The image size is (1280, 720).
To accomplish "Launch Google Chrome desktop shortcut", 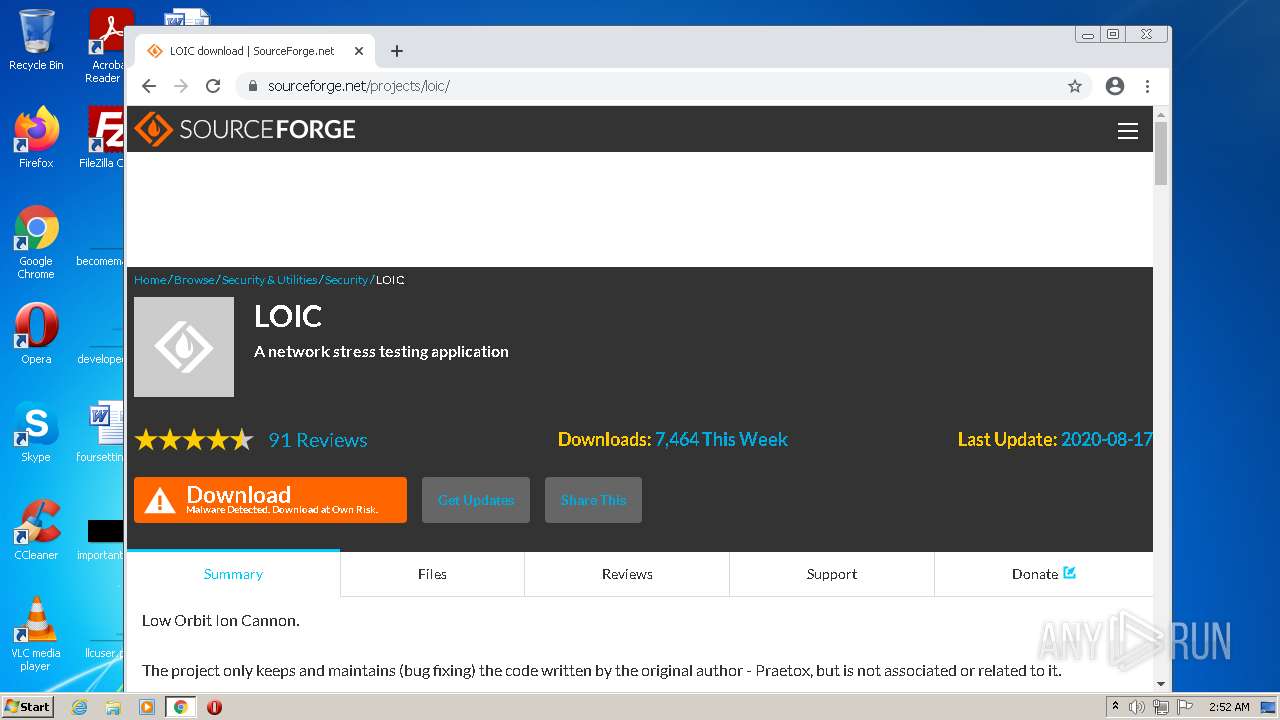I will [x=36, y=243].
